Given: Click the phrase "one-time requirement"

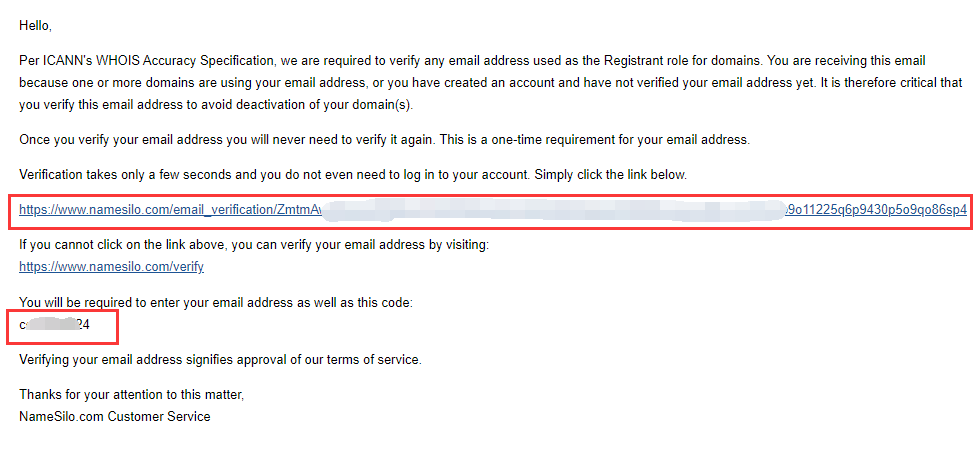Looking at the screenshot, I should coord(556,139).
